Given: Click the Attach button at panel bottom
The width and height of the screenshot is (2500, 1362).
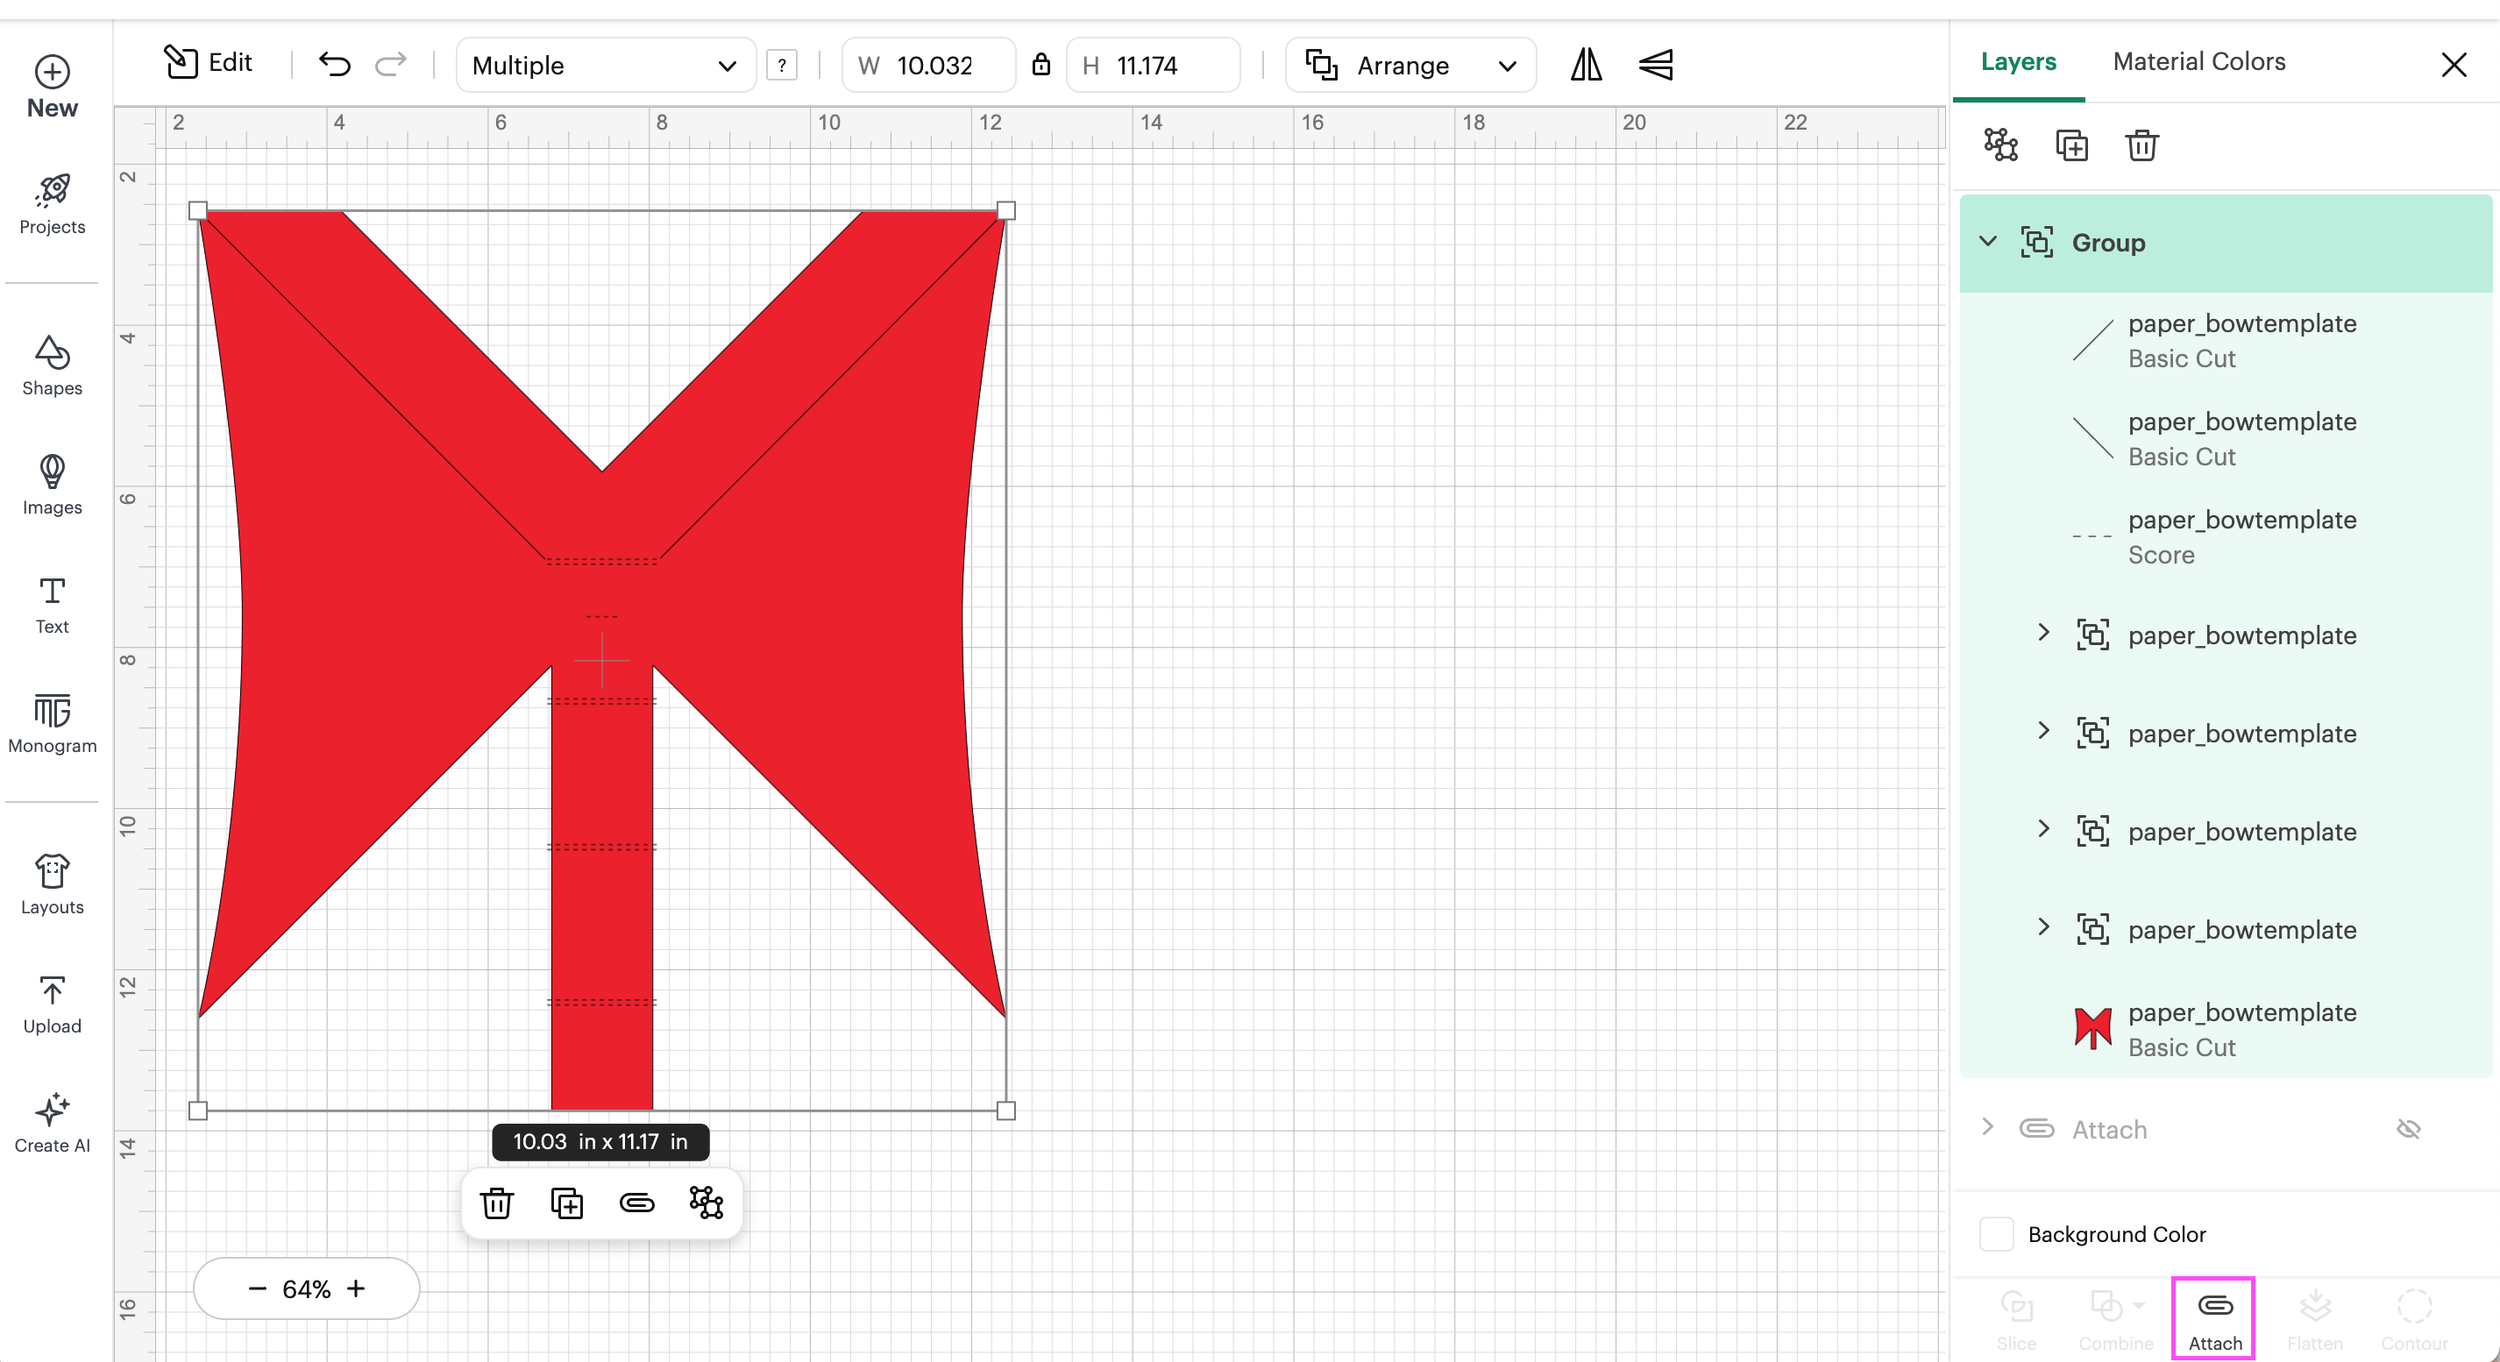Looking at the screenshot, I should point(2214,1319).
